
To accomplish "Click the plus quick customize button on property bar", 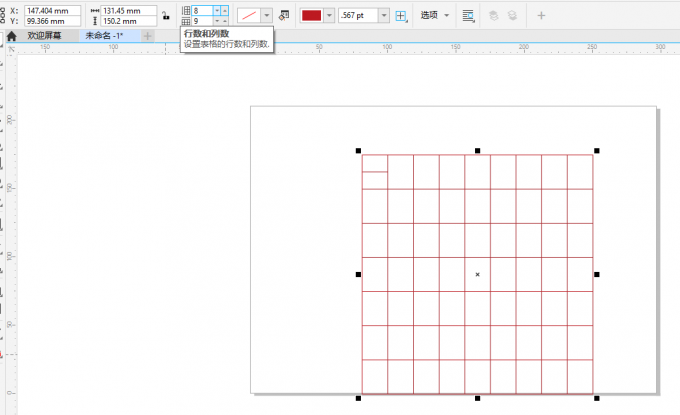I will tap(541, 16).
